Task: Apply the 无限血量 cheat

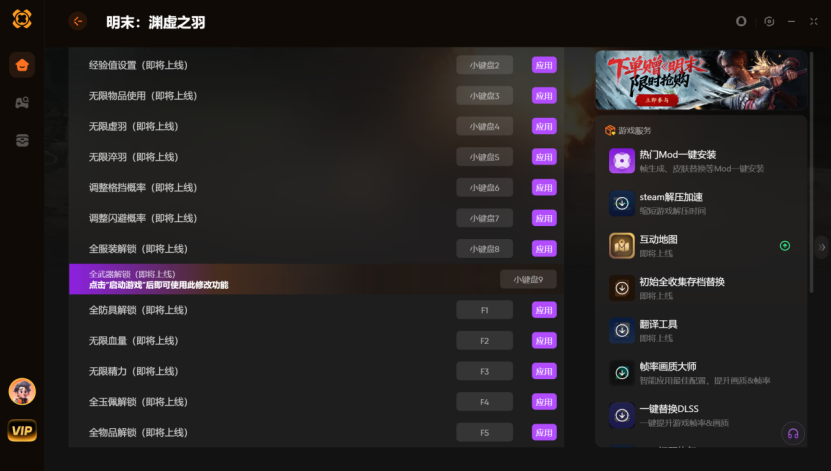Action: tap(544, 341)
